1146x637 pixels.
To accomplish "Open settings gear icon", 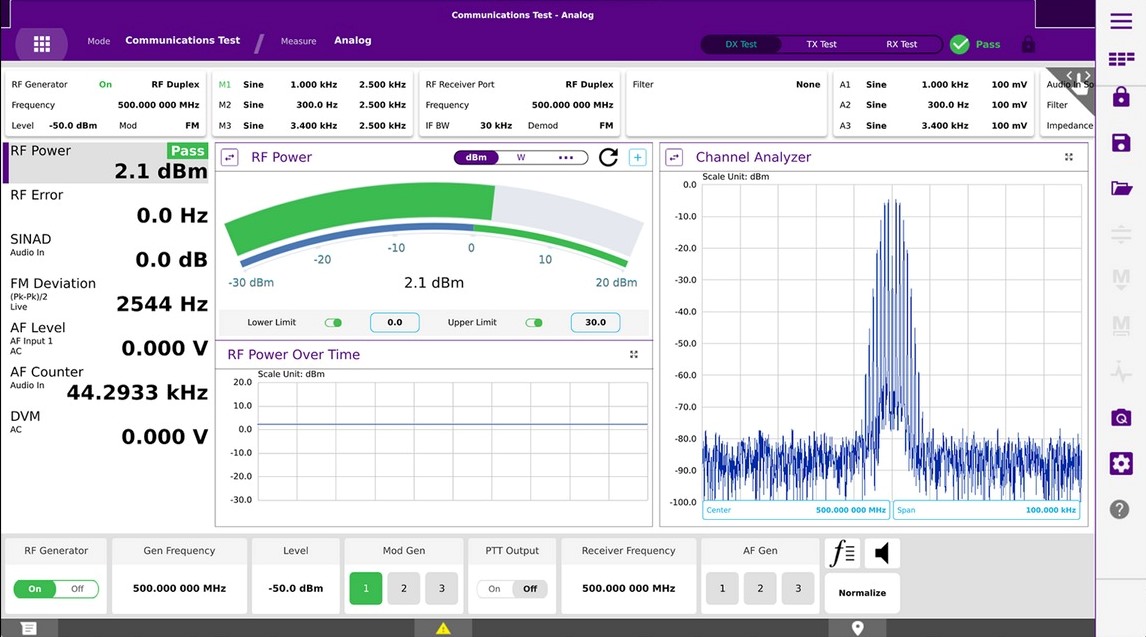I will pyautogui.click(x=1121, y=463).
